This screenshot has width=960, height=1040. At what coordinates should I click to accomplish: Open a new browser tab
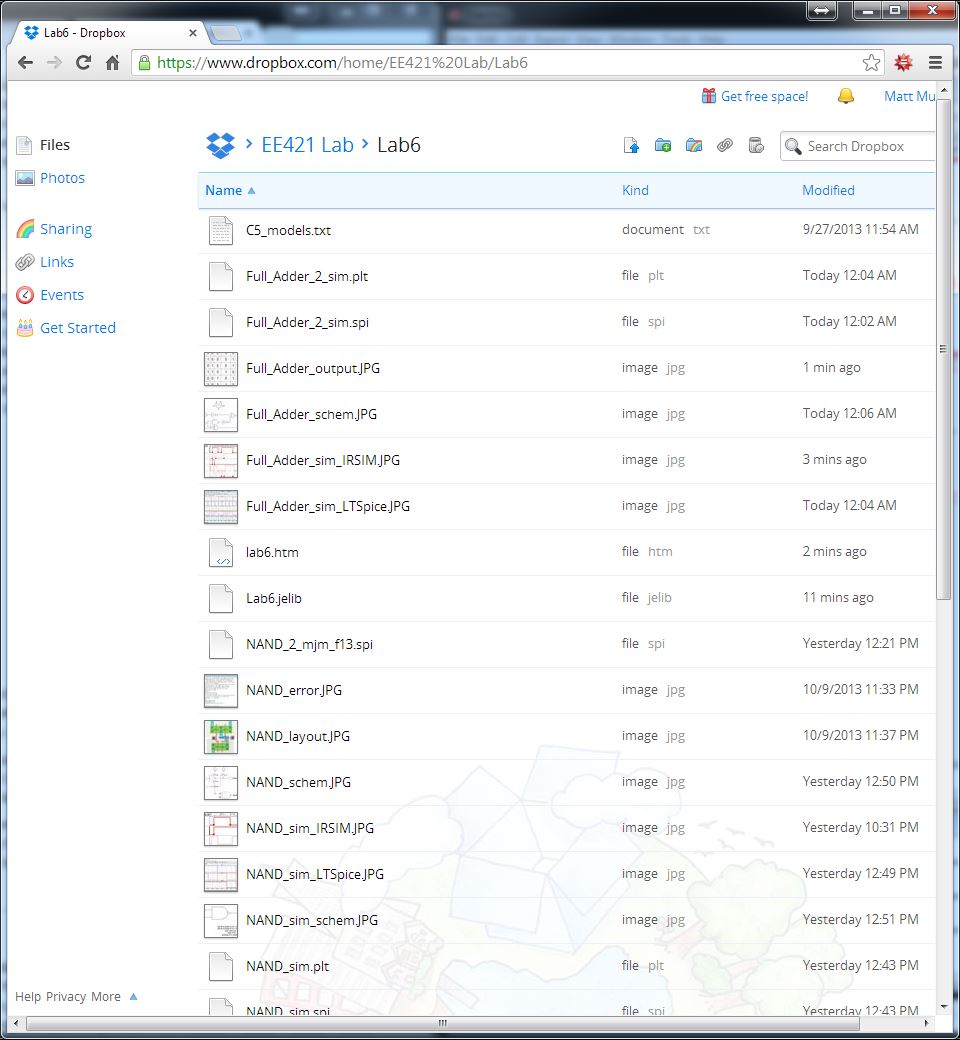224,32
